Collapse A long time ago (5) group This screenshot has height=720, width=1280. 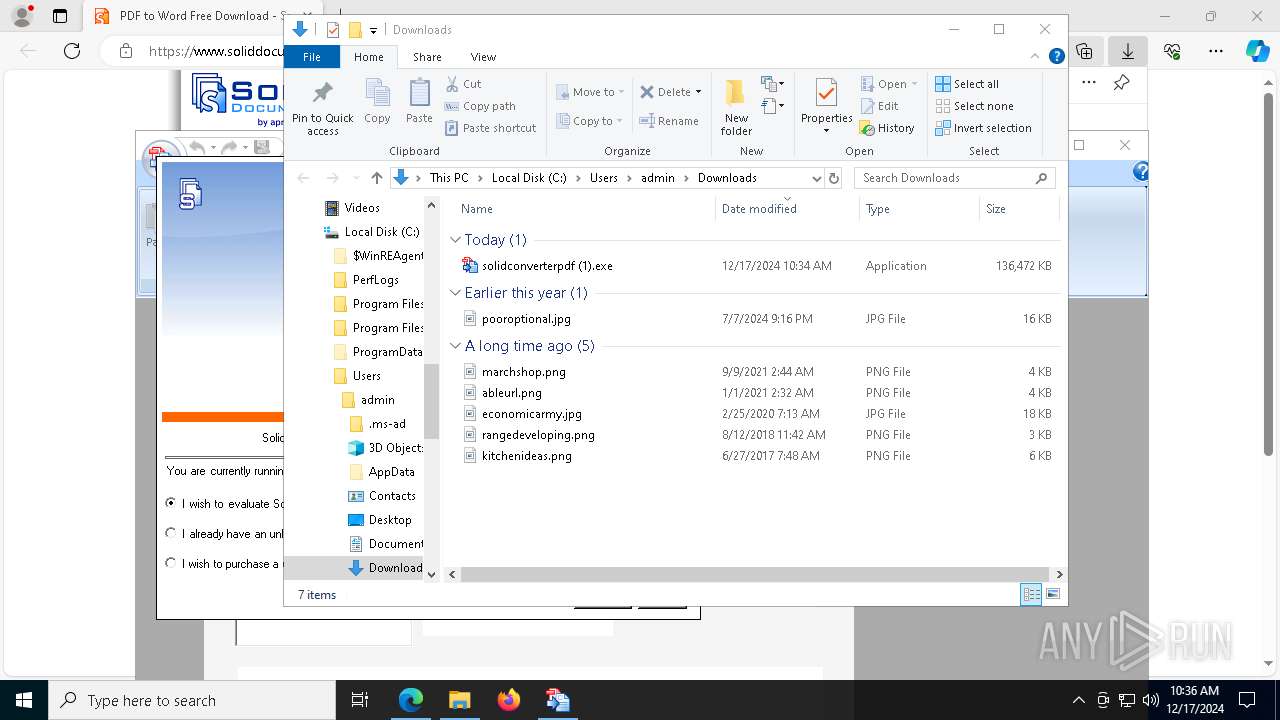455,346
